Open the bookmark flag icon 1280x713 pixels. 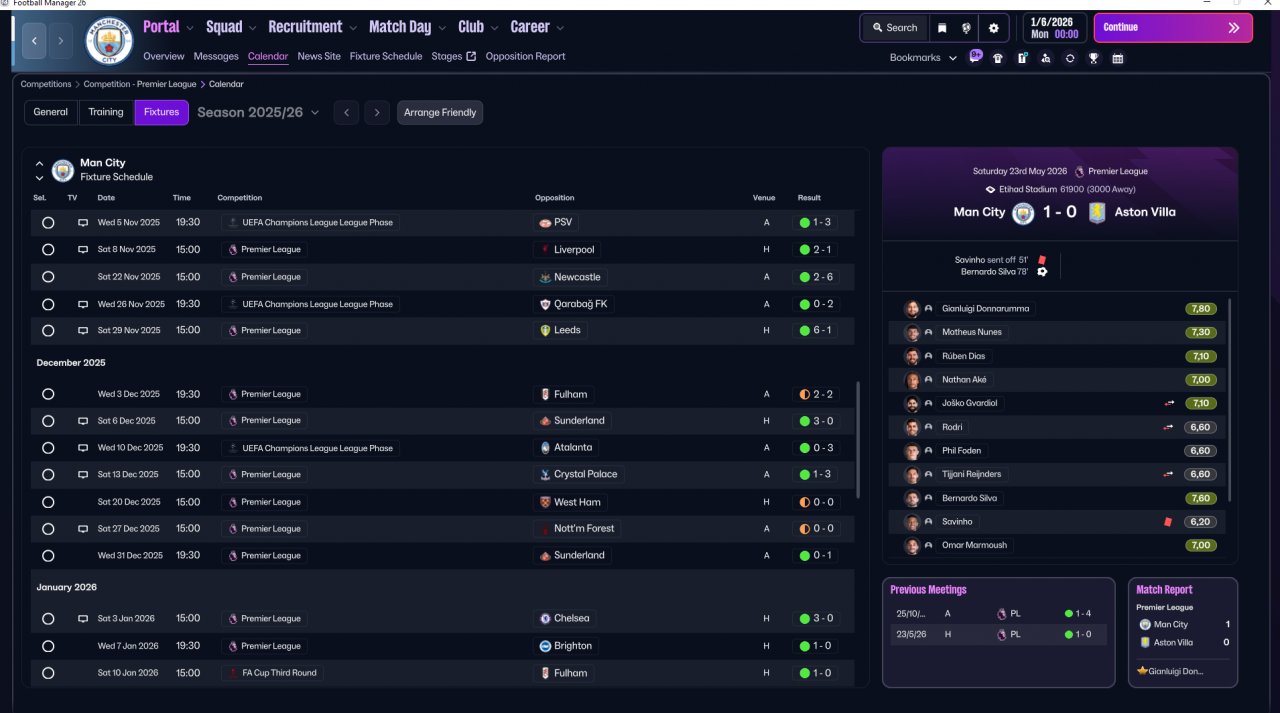coord(941,28)
